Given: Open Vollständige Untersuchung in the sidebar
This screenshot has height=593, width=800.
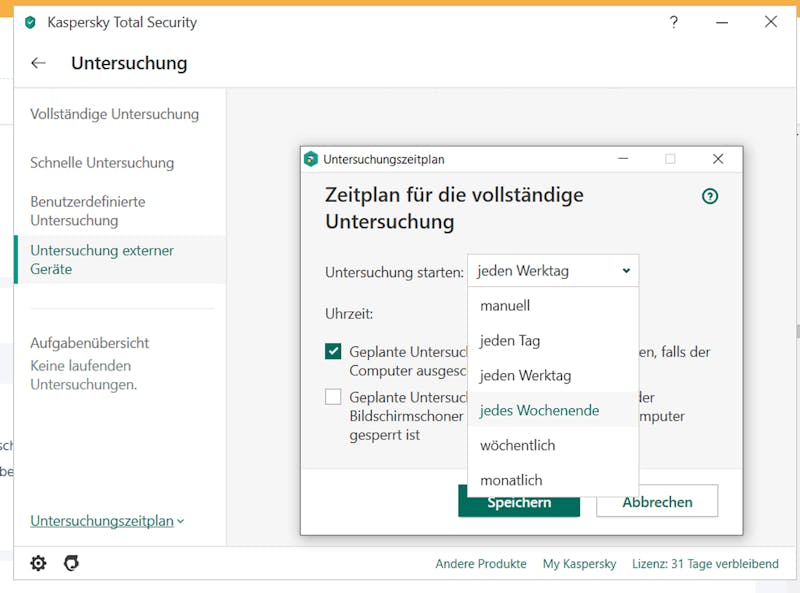Looking at the screenshot, I should (x=114, y=114).
